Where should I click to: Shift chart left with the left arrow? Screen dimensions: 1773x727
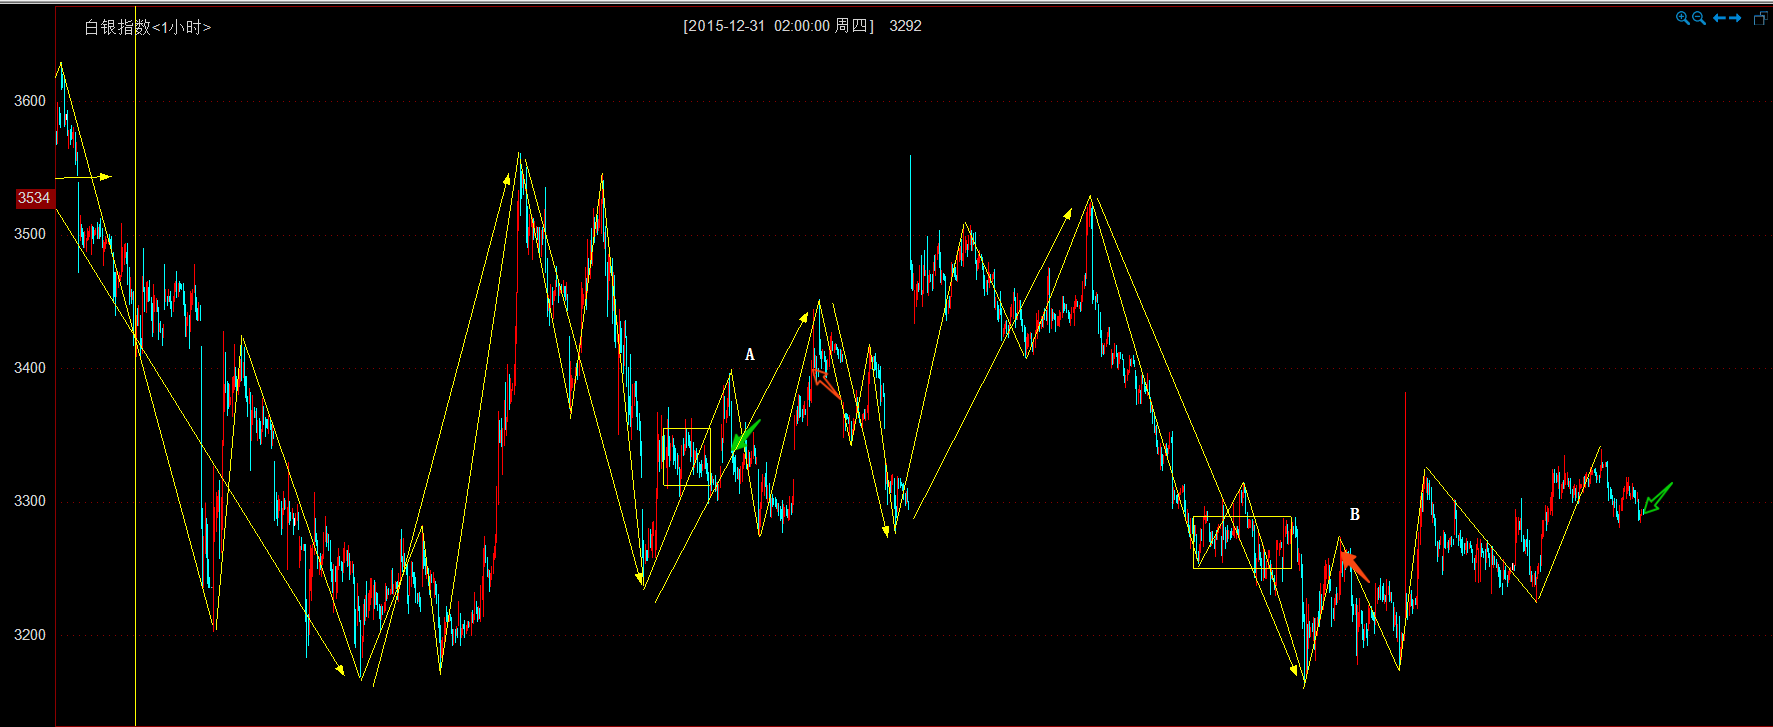1719,18
